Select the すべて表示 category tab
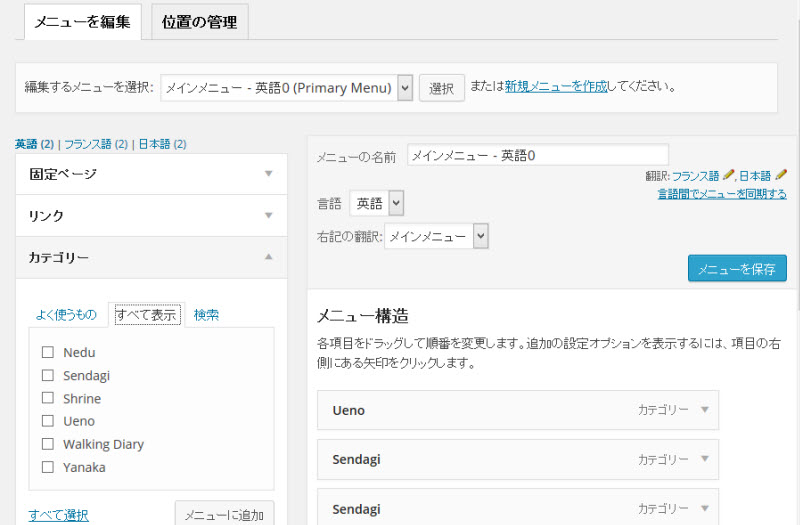Image resolution: width=800 pixels, height=525 pixels. click(146, 315)
